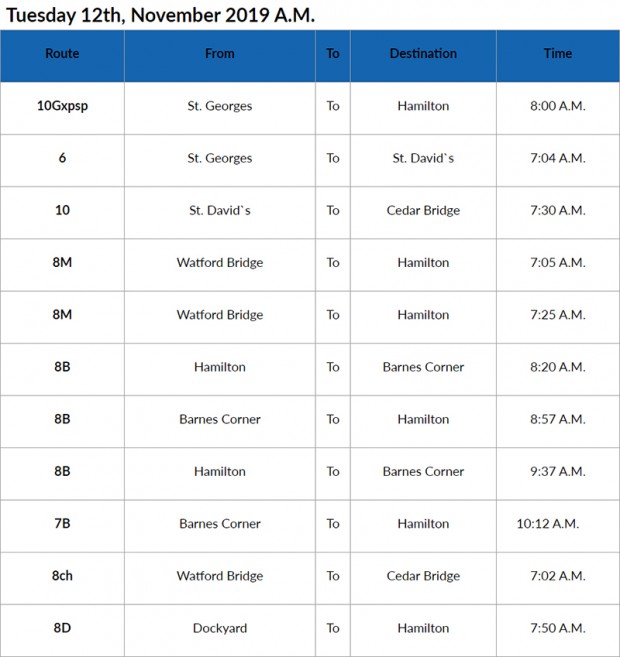This screenshot has width=620, height=657.
Task: Click the 9:37 A.M. time cell
Action: click(558, 472)
